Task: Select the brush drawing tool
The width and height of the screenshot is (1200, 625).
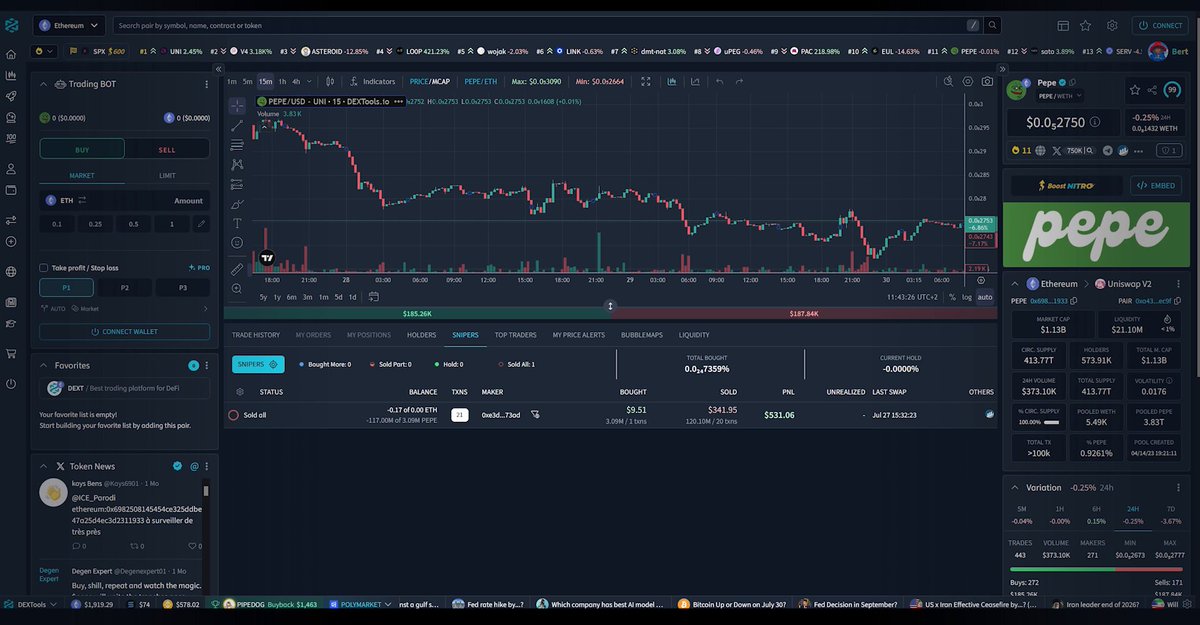Action: [x=237, y=203]
